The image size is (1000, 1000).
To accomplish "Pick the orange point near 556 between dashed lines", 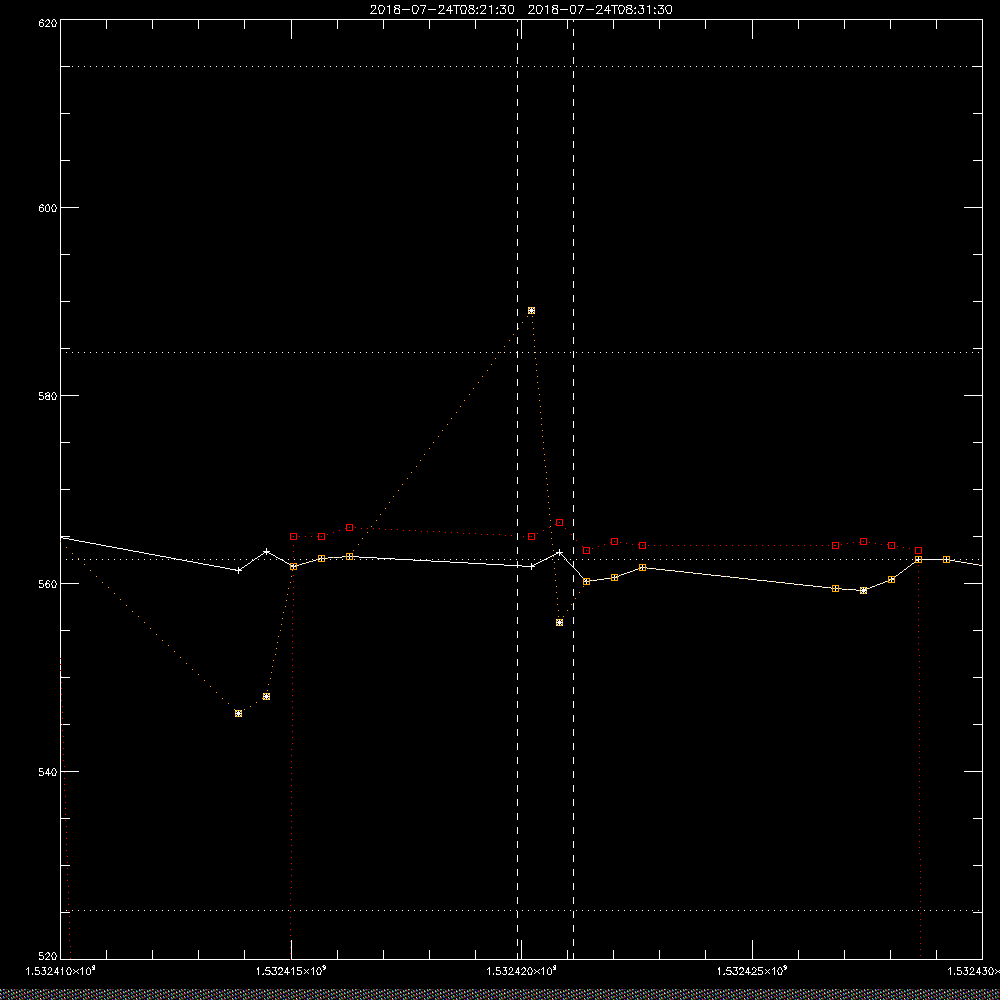I will point(559,622).
